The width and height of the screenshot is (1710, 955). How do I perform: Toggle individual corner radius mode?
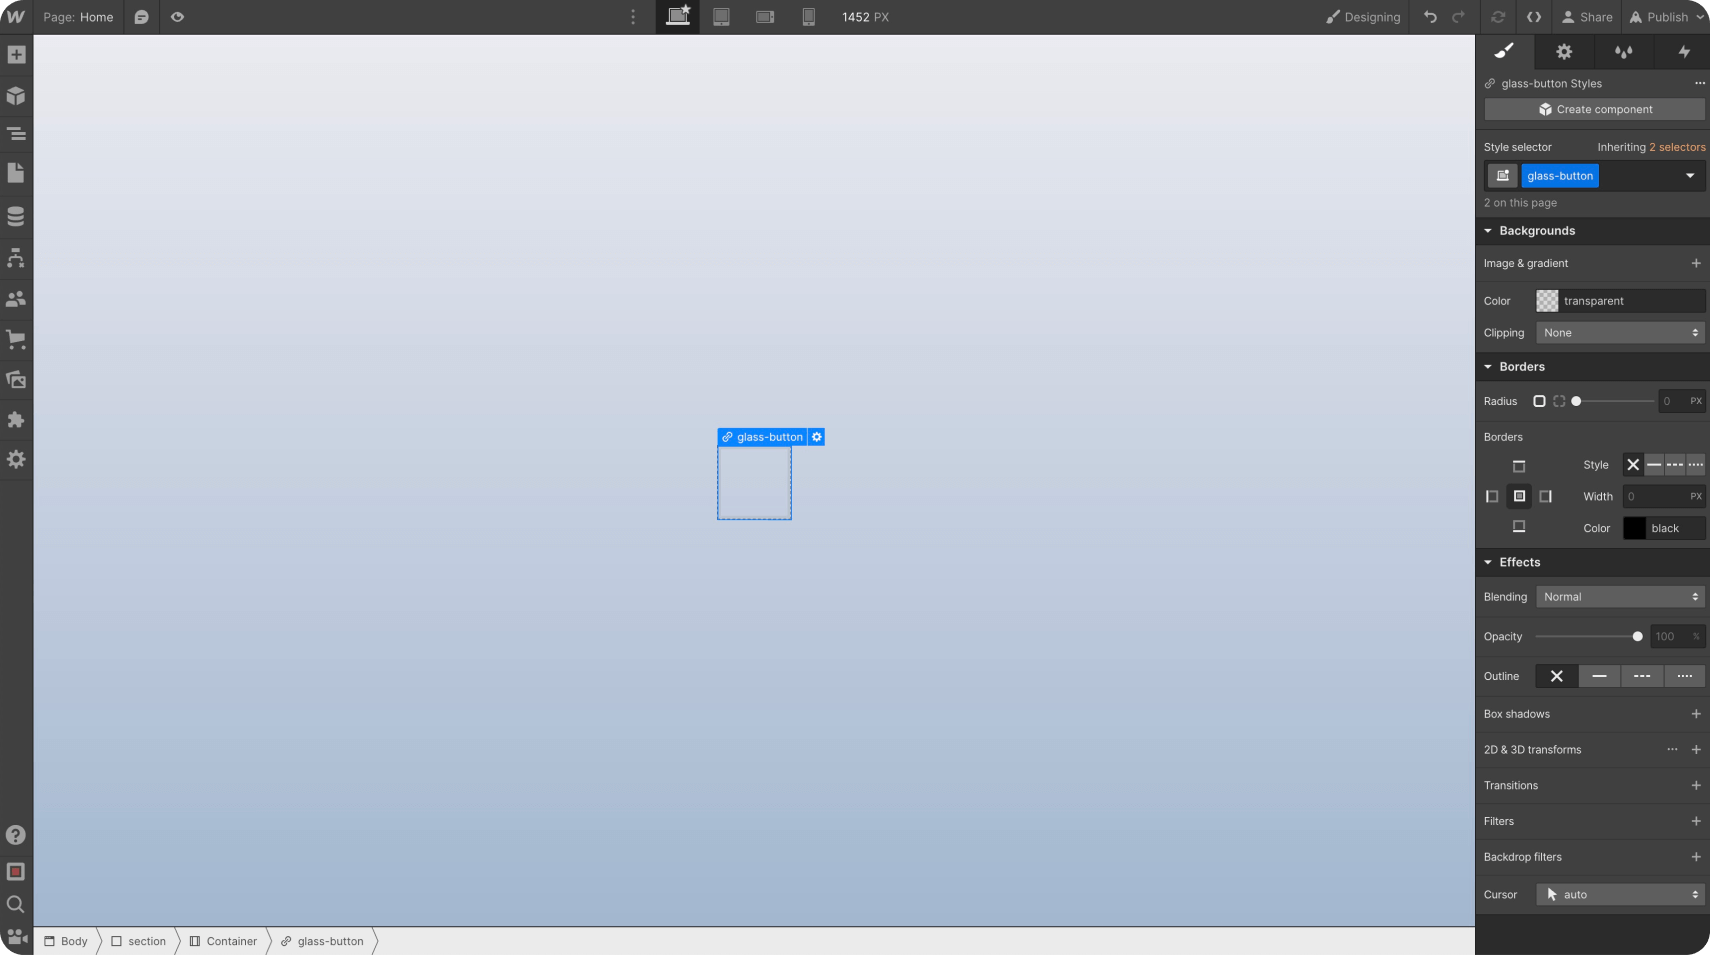click(1559, 401)
